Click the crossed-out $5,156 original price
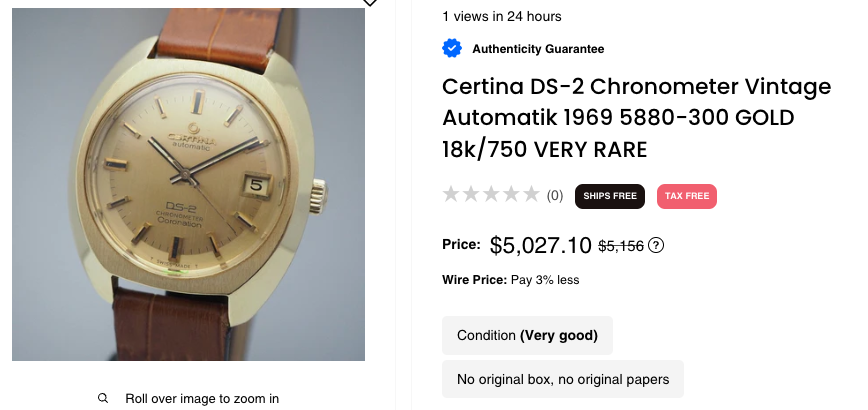This screenshot has height=410, width=868. (620, 246)
